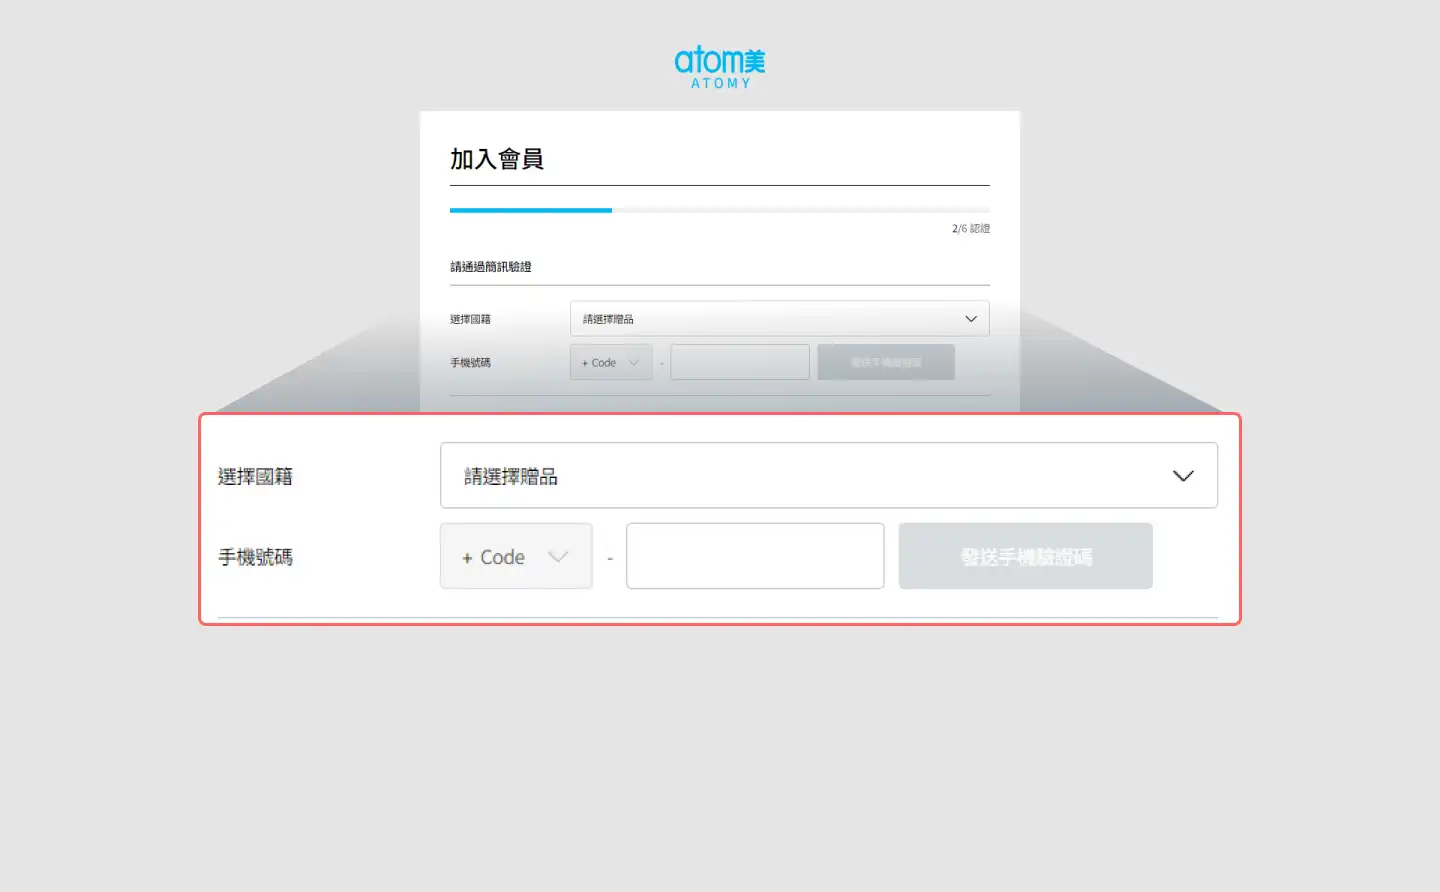1440x892 pixels.
Task: Expand the enlarged + Code country selector
Action: [515, 557]
